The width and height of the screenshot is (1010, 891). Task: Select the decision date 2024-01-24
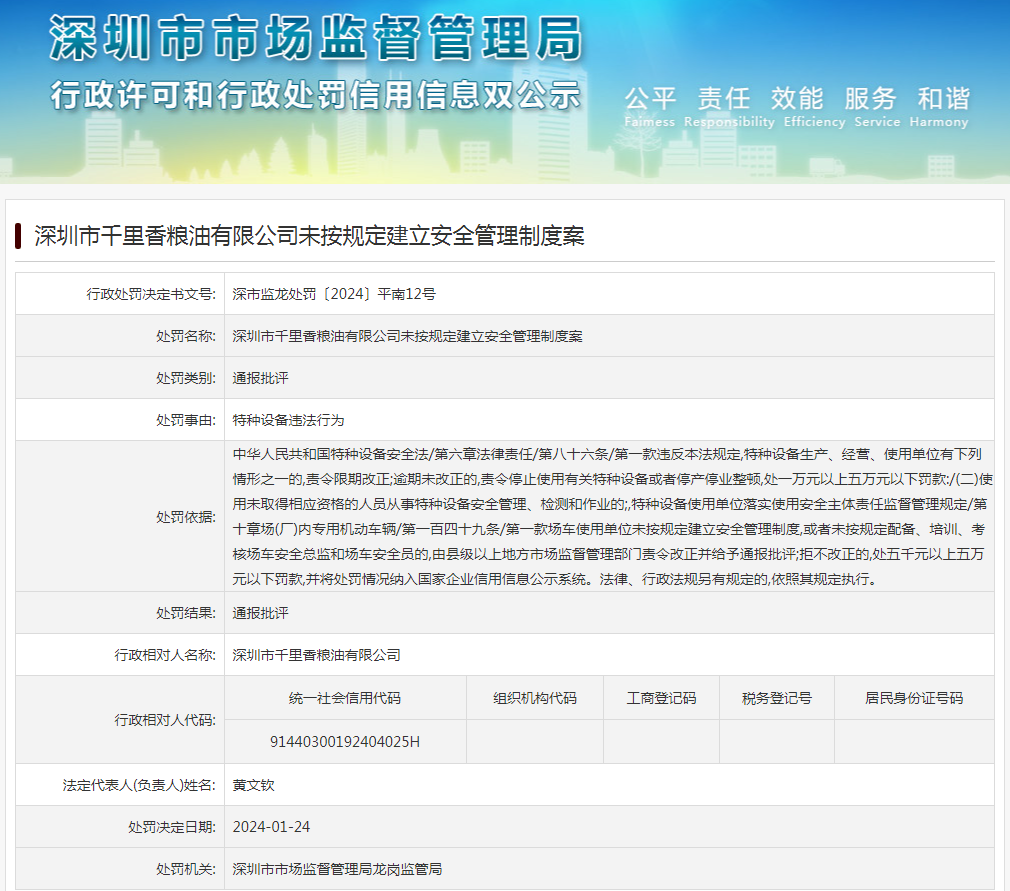[x=271, y=827]
